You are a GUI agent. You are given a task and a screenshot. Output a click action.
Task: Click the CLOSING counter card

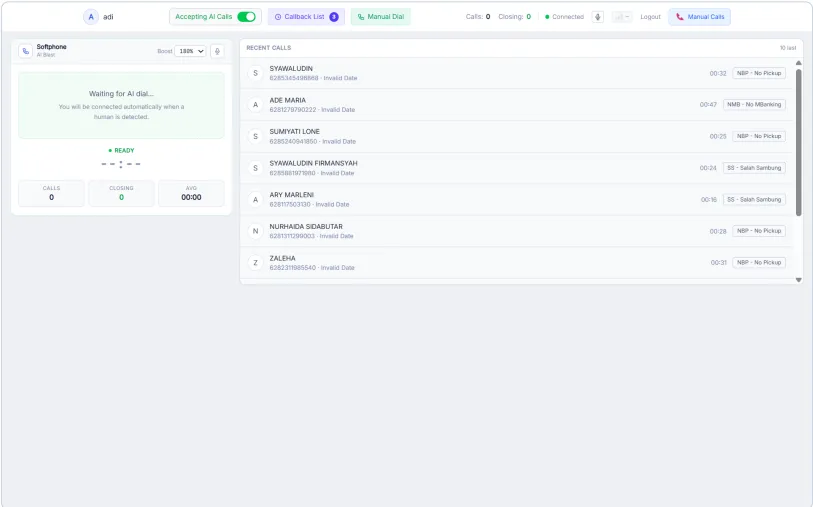pyautogui.click(x=121, y=193)
